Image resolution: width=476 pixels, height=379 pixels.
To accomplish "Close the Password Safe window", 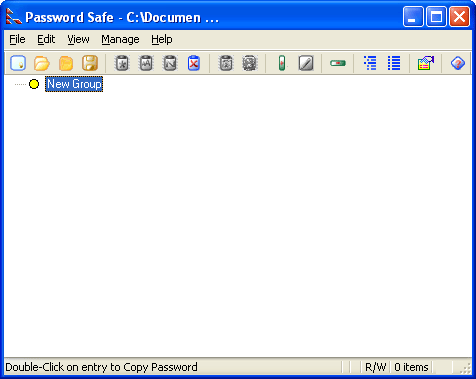I will tap(459, 17).
